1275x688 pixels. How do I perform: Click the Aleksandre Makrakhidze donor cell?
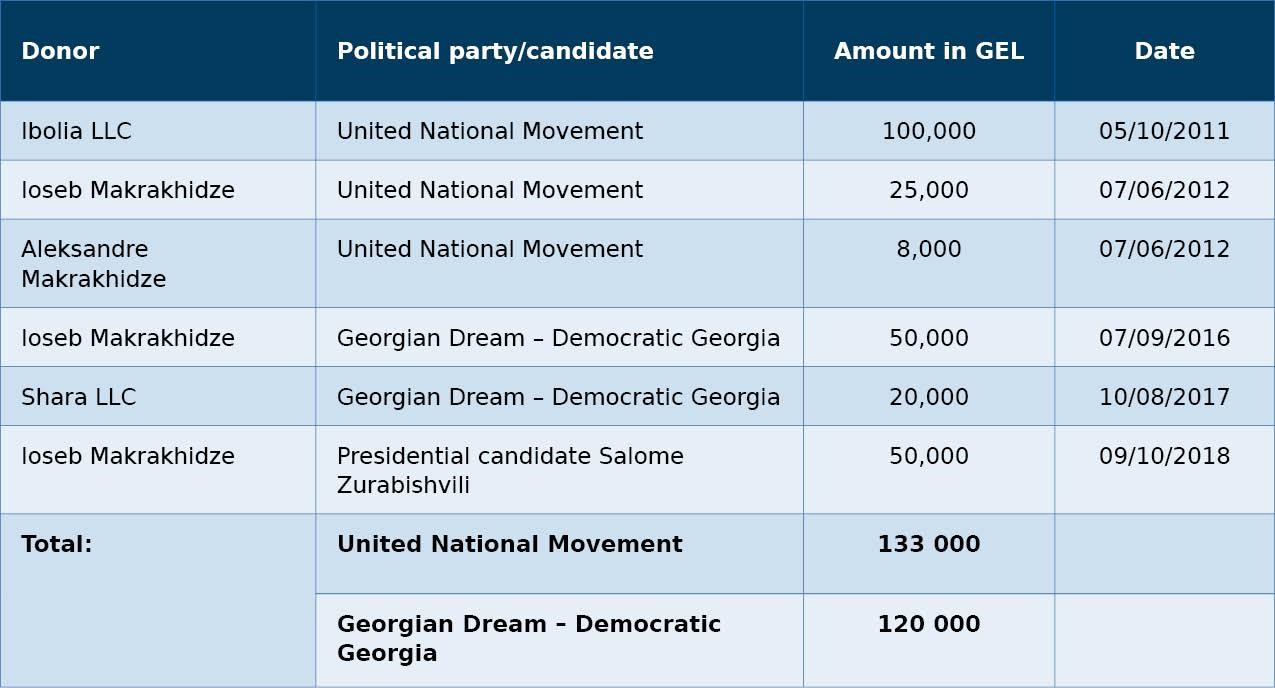158,264
